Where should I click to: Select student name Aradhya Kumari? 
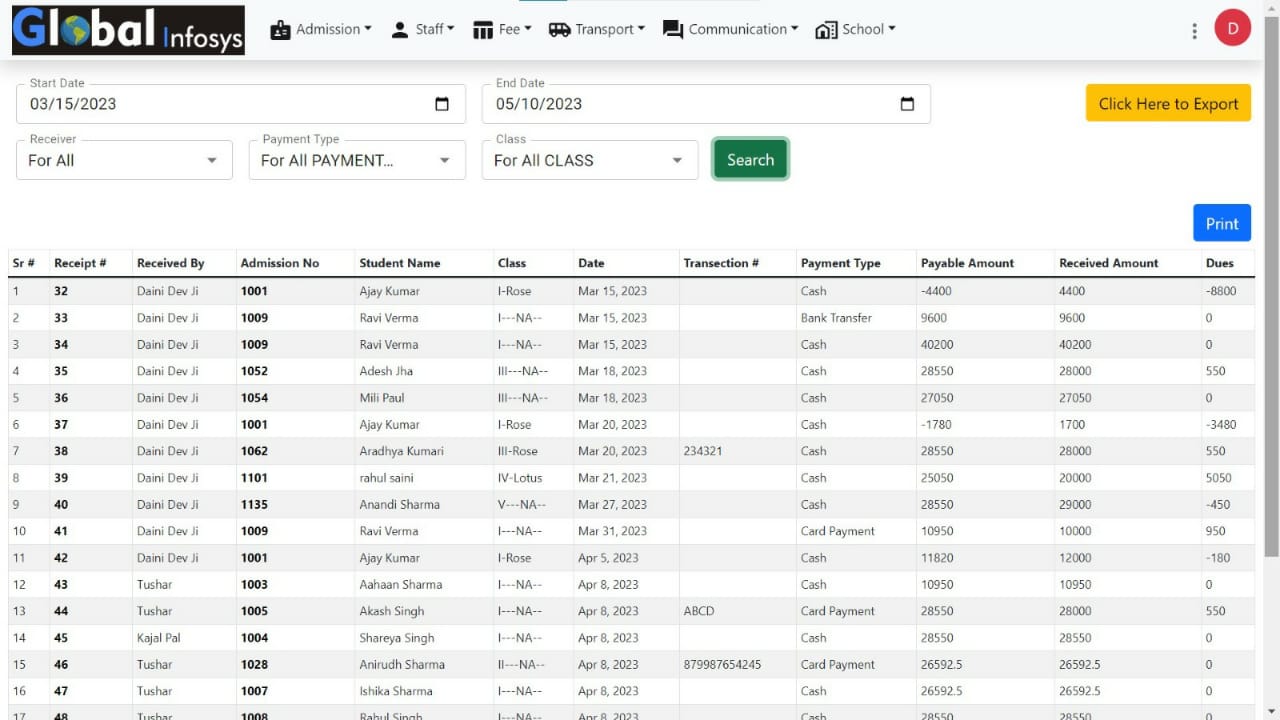401,451
